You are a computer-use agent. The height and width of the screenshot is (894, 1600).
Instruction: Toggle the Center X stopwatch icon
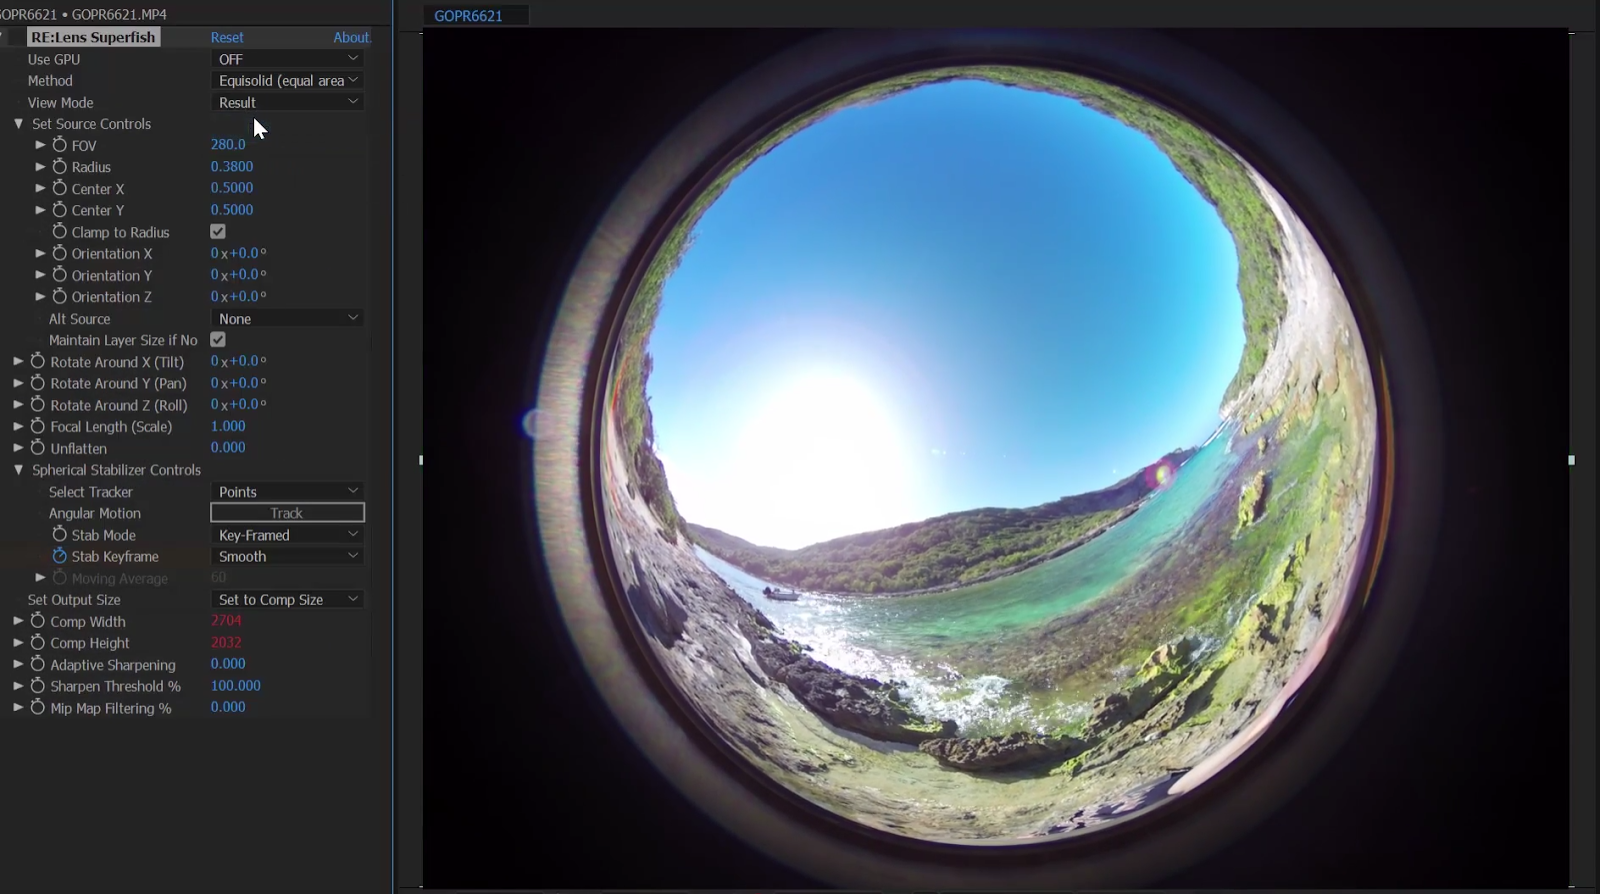tap(60, 188)
